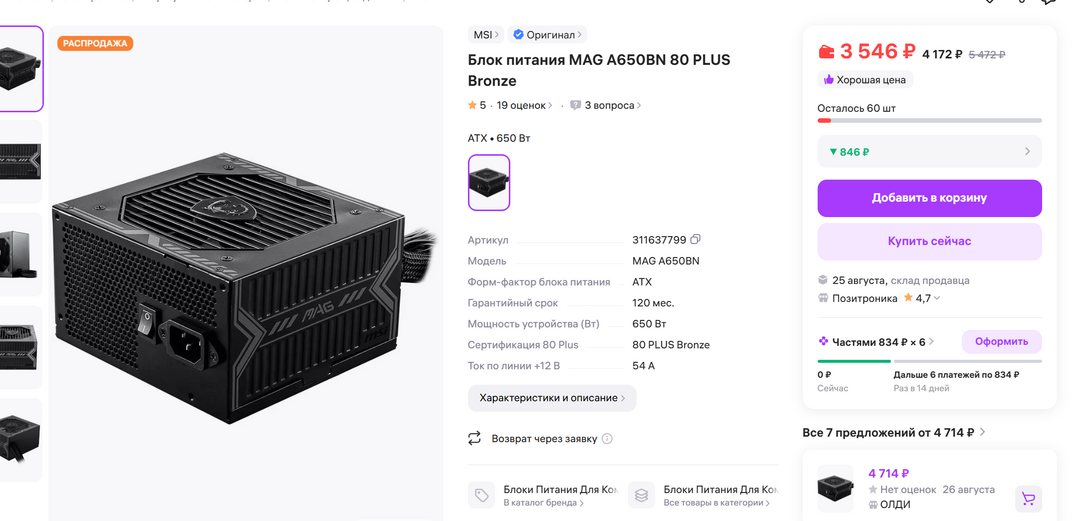
Task: Click the Оригинал verified badge
Action: click(545, 35)
